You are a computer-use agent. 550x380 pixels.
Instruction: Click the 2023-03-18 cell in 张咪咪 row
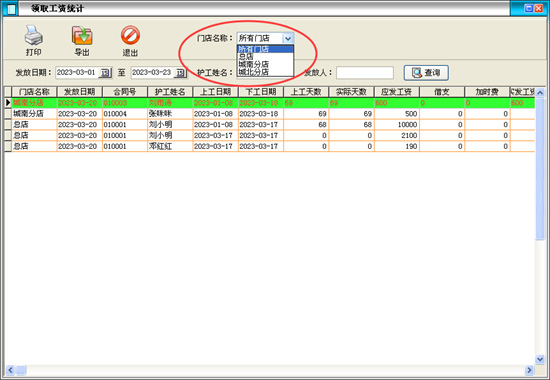click(261, 114)
